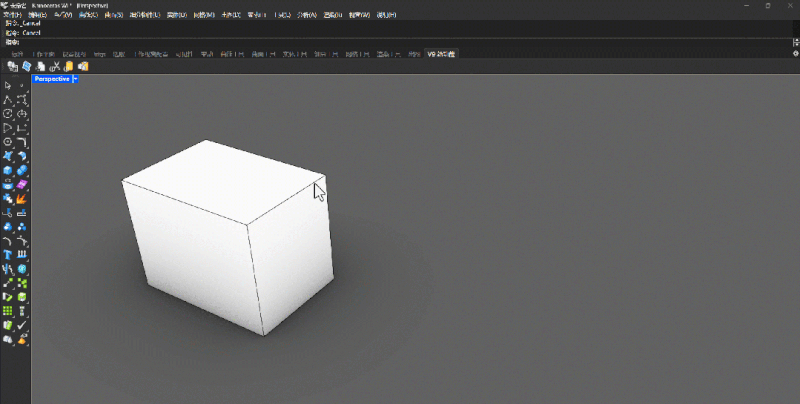Select the arrow selection tool in left toolbar

[x=8, y=86]
